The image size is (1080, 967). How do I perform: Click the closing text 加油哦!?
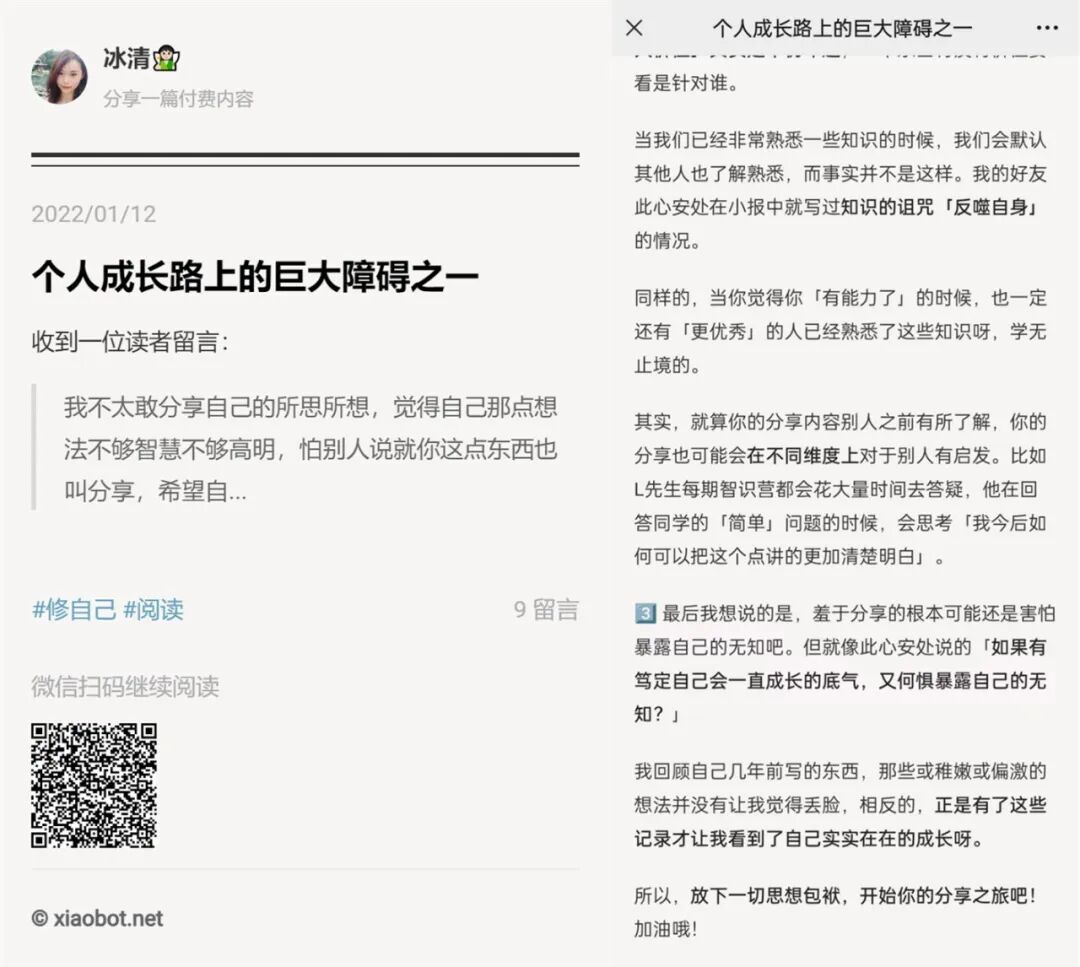665,929
